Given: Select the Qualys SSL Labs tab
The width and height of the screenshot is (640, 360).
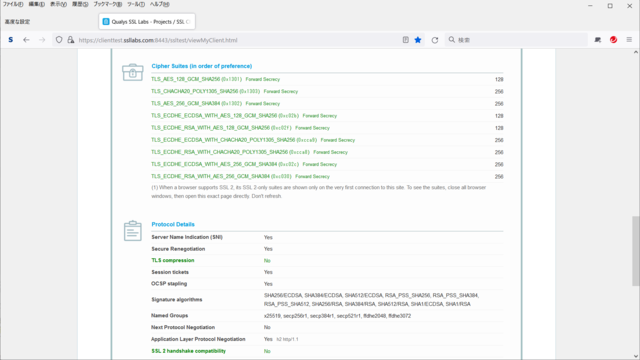Looking at the screenshot, I should 147,22.
